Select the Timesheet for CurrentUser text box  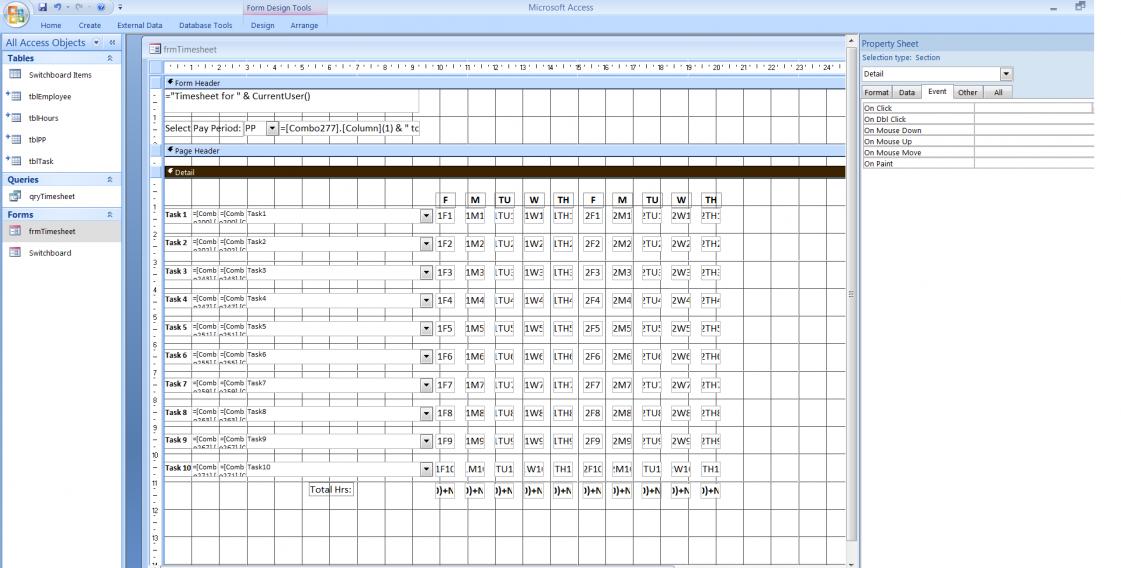[292, 101]
